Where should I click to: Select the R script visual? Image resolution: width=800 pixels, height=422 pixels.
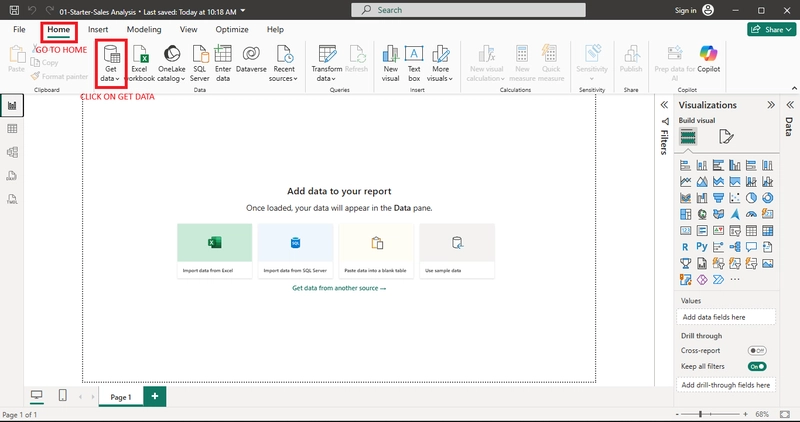[x=685, y=247]
